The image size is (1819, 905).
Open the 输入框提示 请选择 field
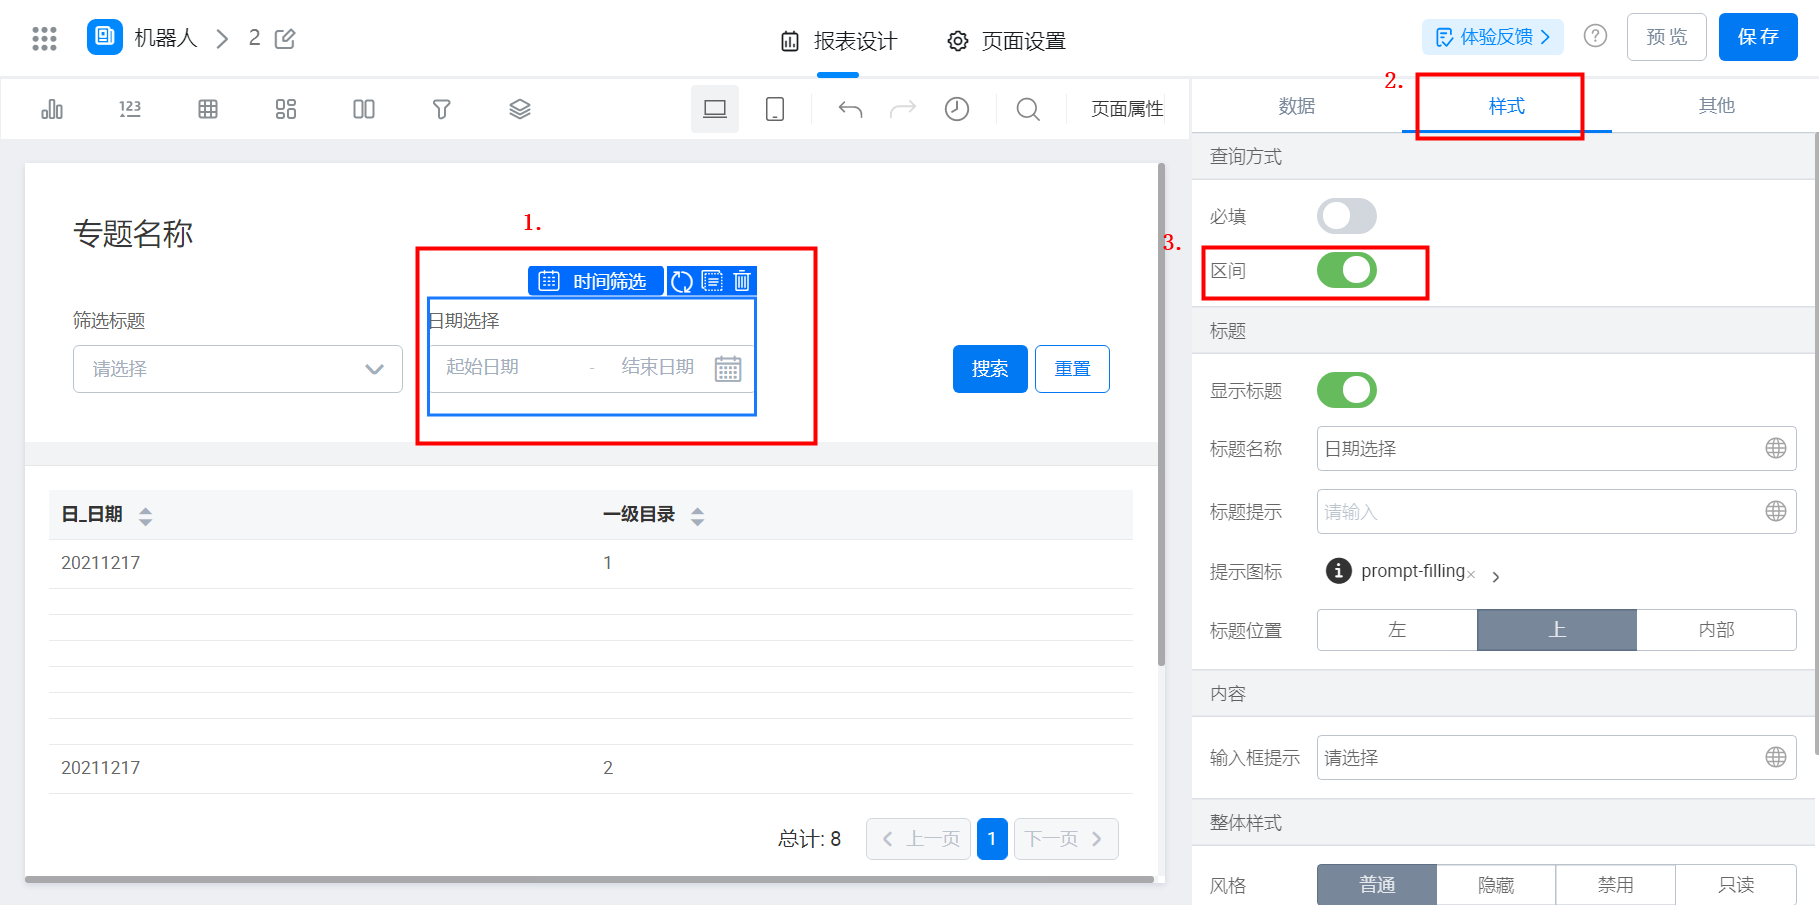1556,758
